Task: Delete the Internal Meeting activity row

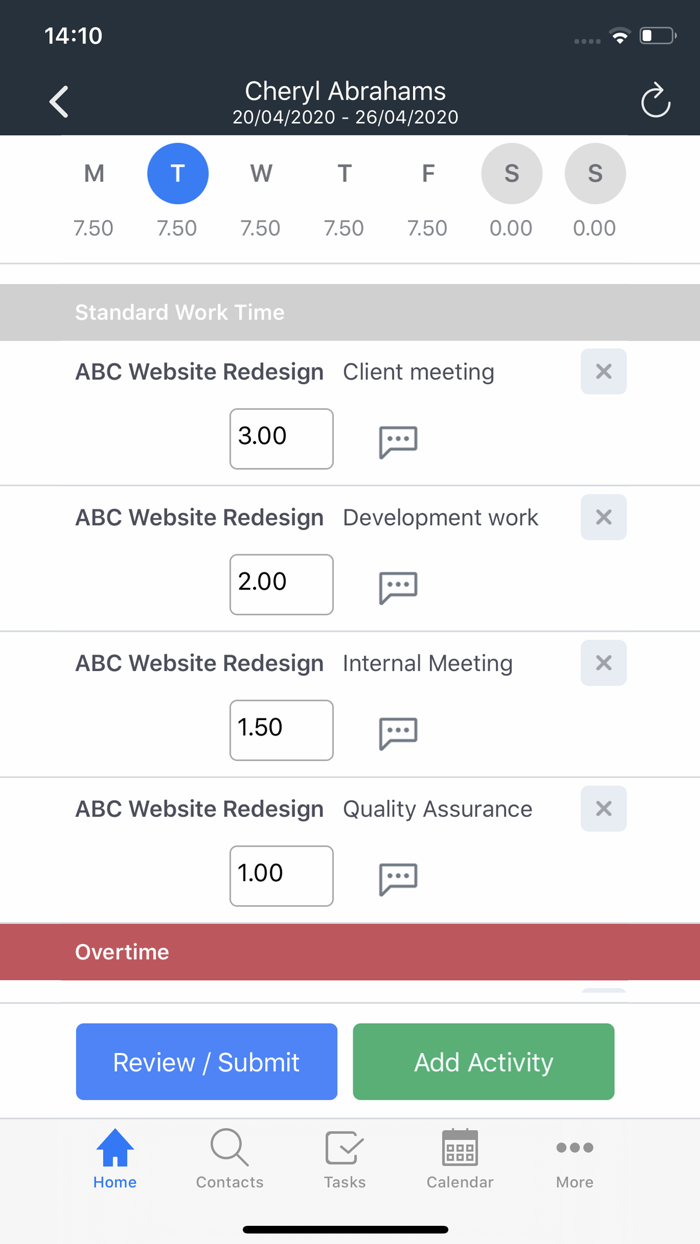Action: click(604, 664)
